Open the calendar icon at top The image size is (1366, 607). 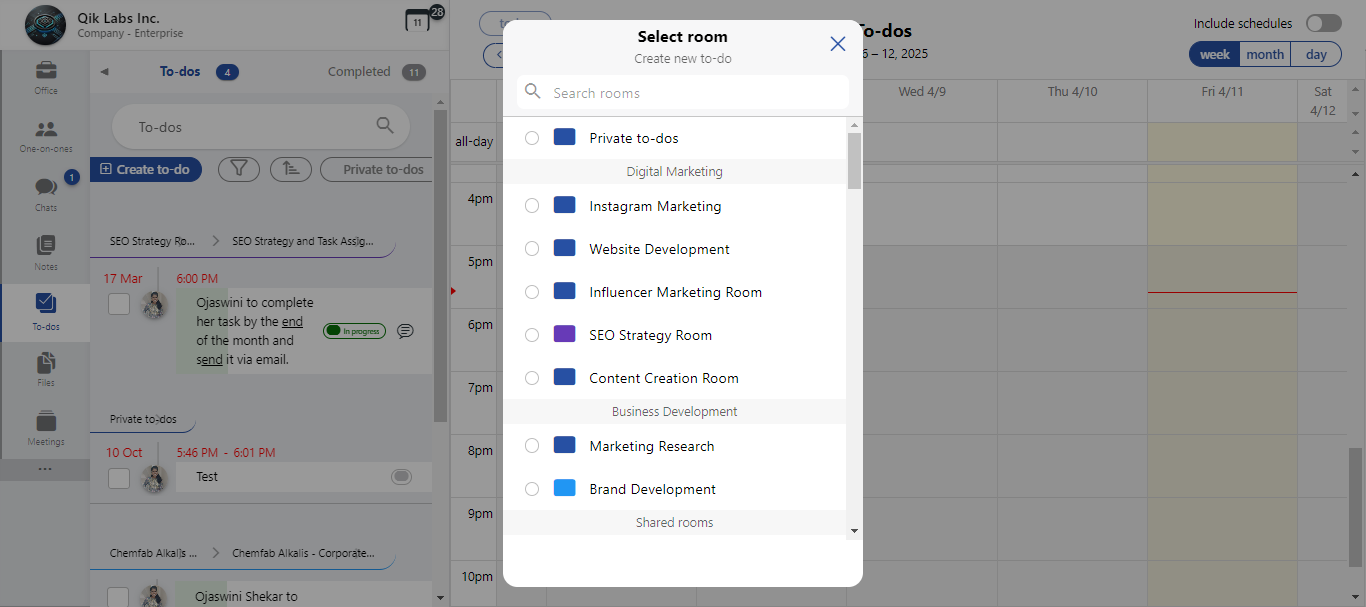point(417,21)
